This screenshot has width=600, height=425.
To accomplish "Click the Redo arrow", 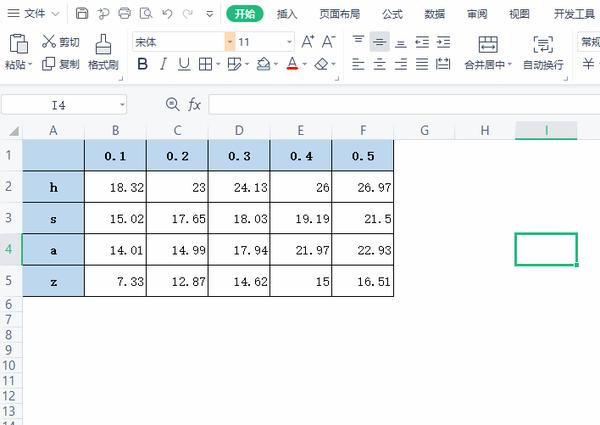I will pos(188,14).
